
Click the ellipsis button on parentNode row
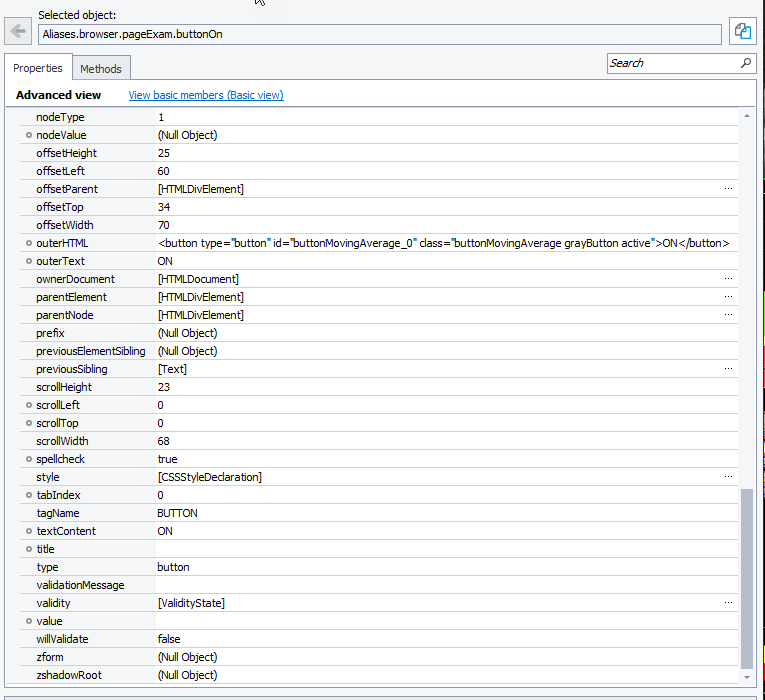[x=728, y=315]
